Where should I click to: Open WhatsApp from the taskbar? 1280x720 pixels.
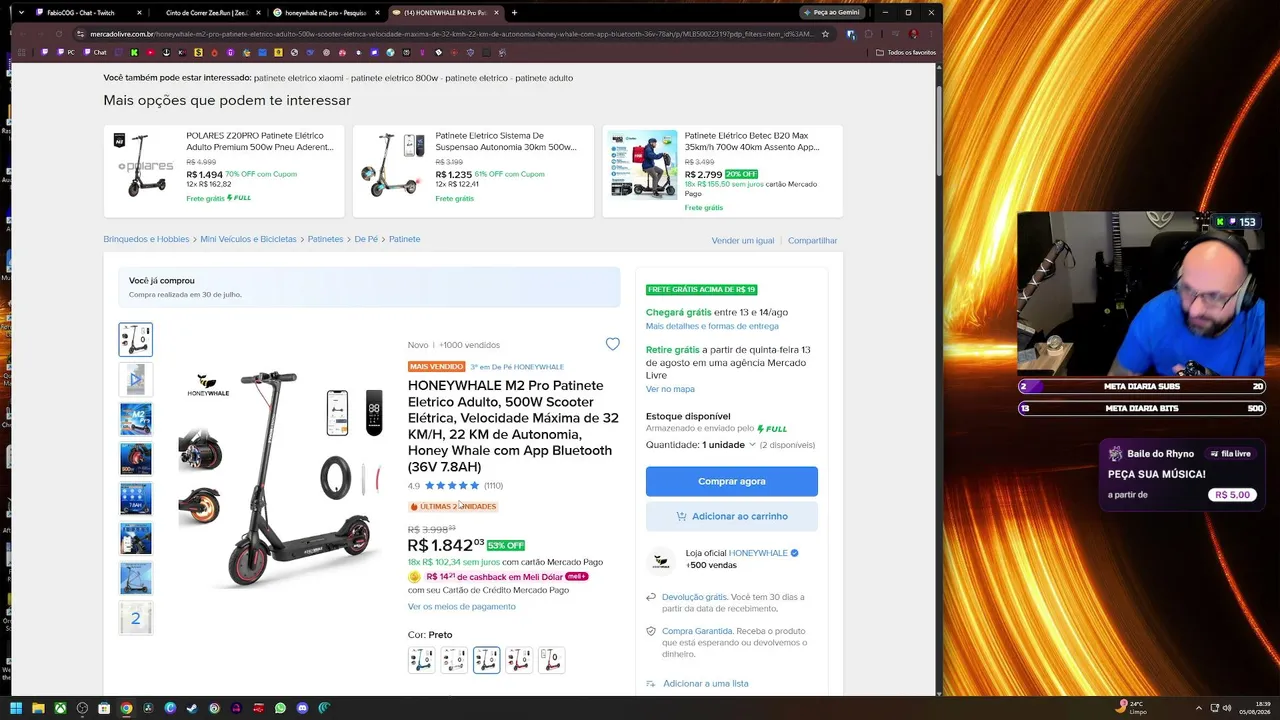(280, 708)
